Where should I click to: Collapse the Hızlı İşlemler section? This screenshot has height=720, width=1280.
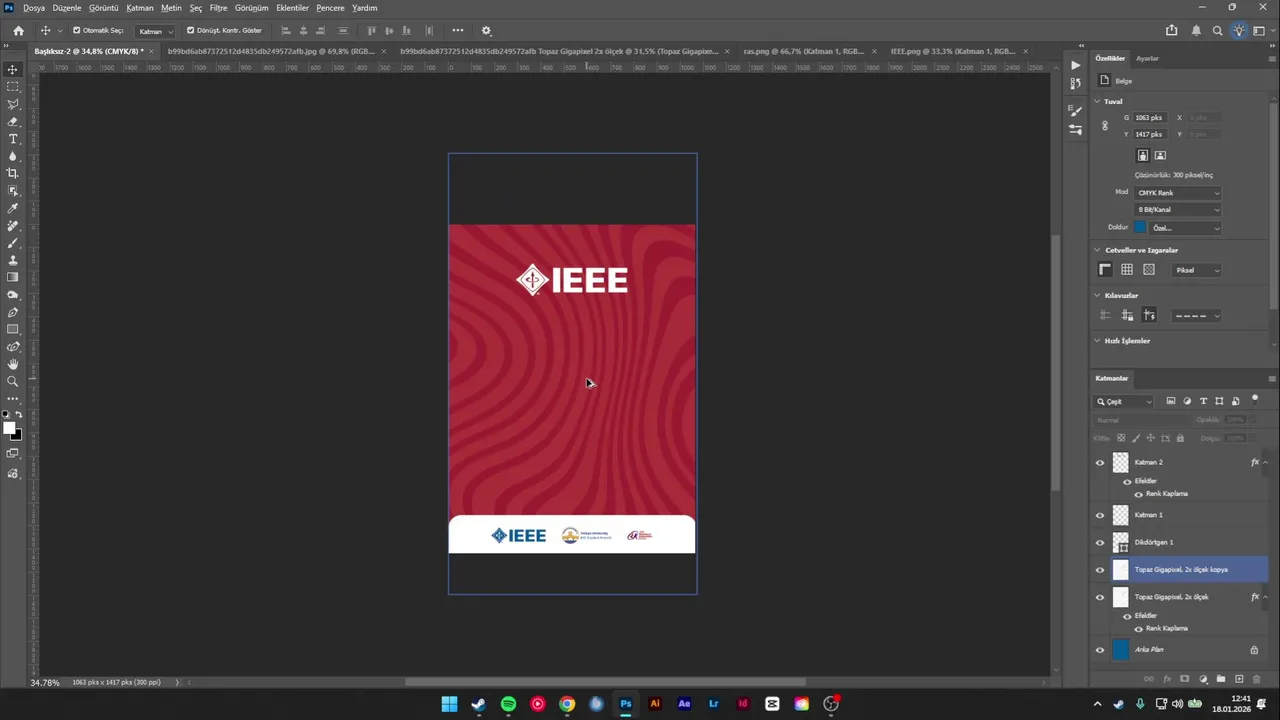click(1097, 340)
